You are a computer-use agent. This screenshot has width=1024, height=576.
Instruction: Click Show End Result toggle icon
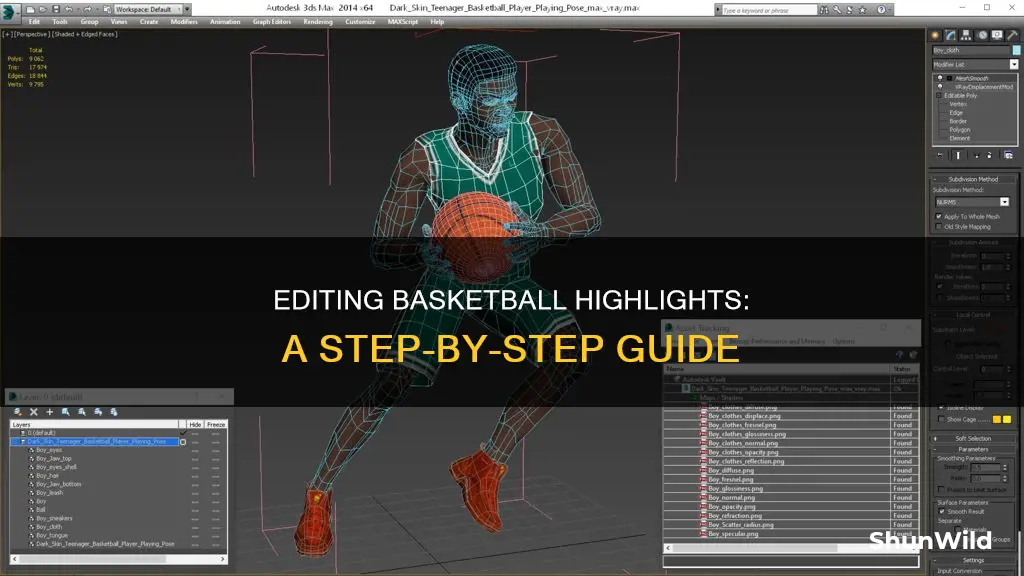[958, 155]
